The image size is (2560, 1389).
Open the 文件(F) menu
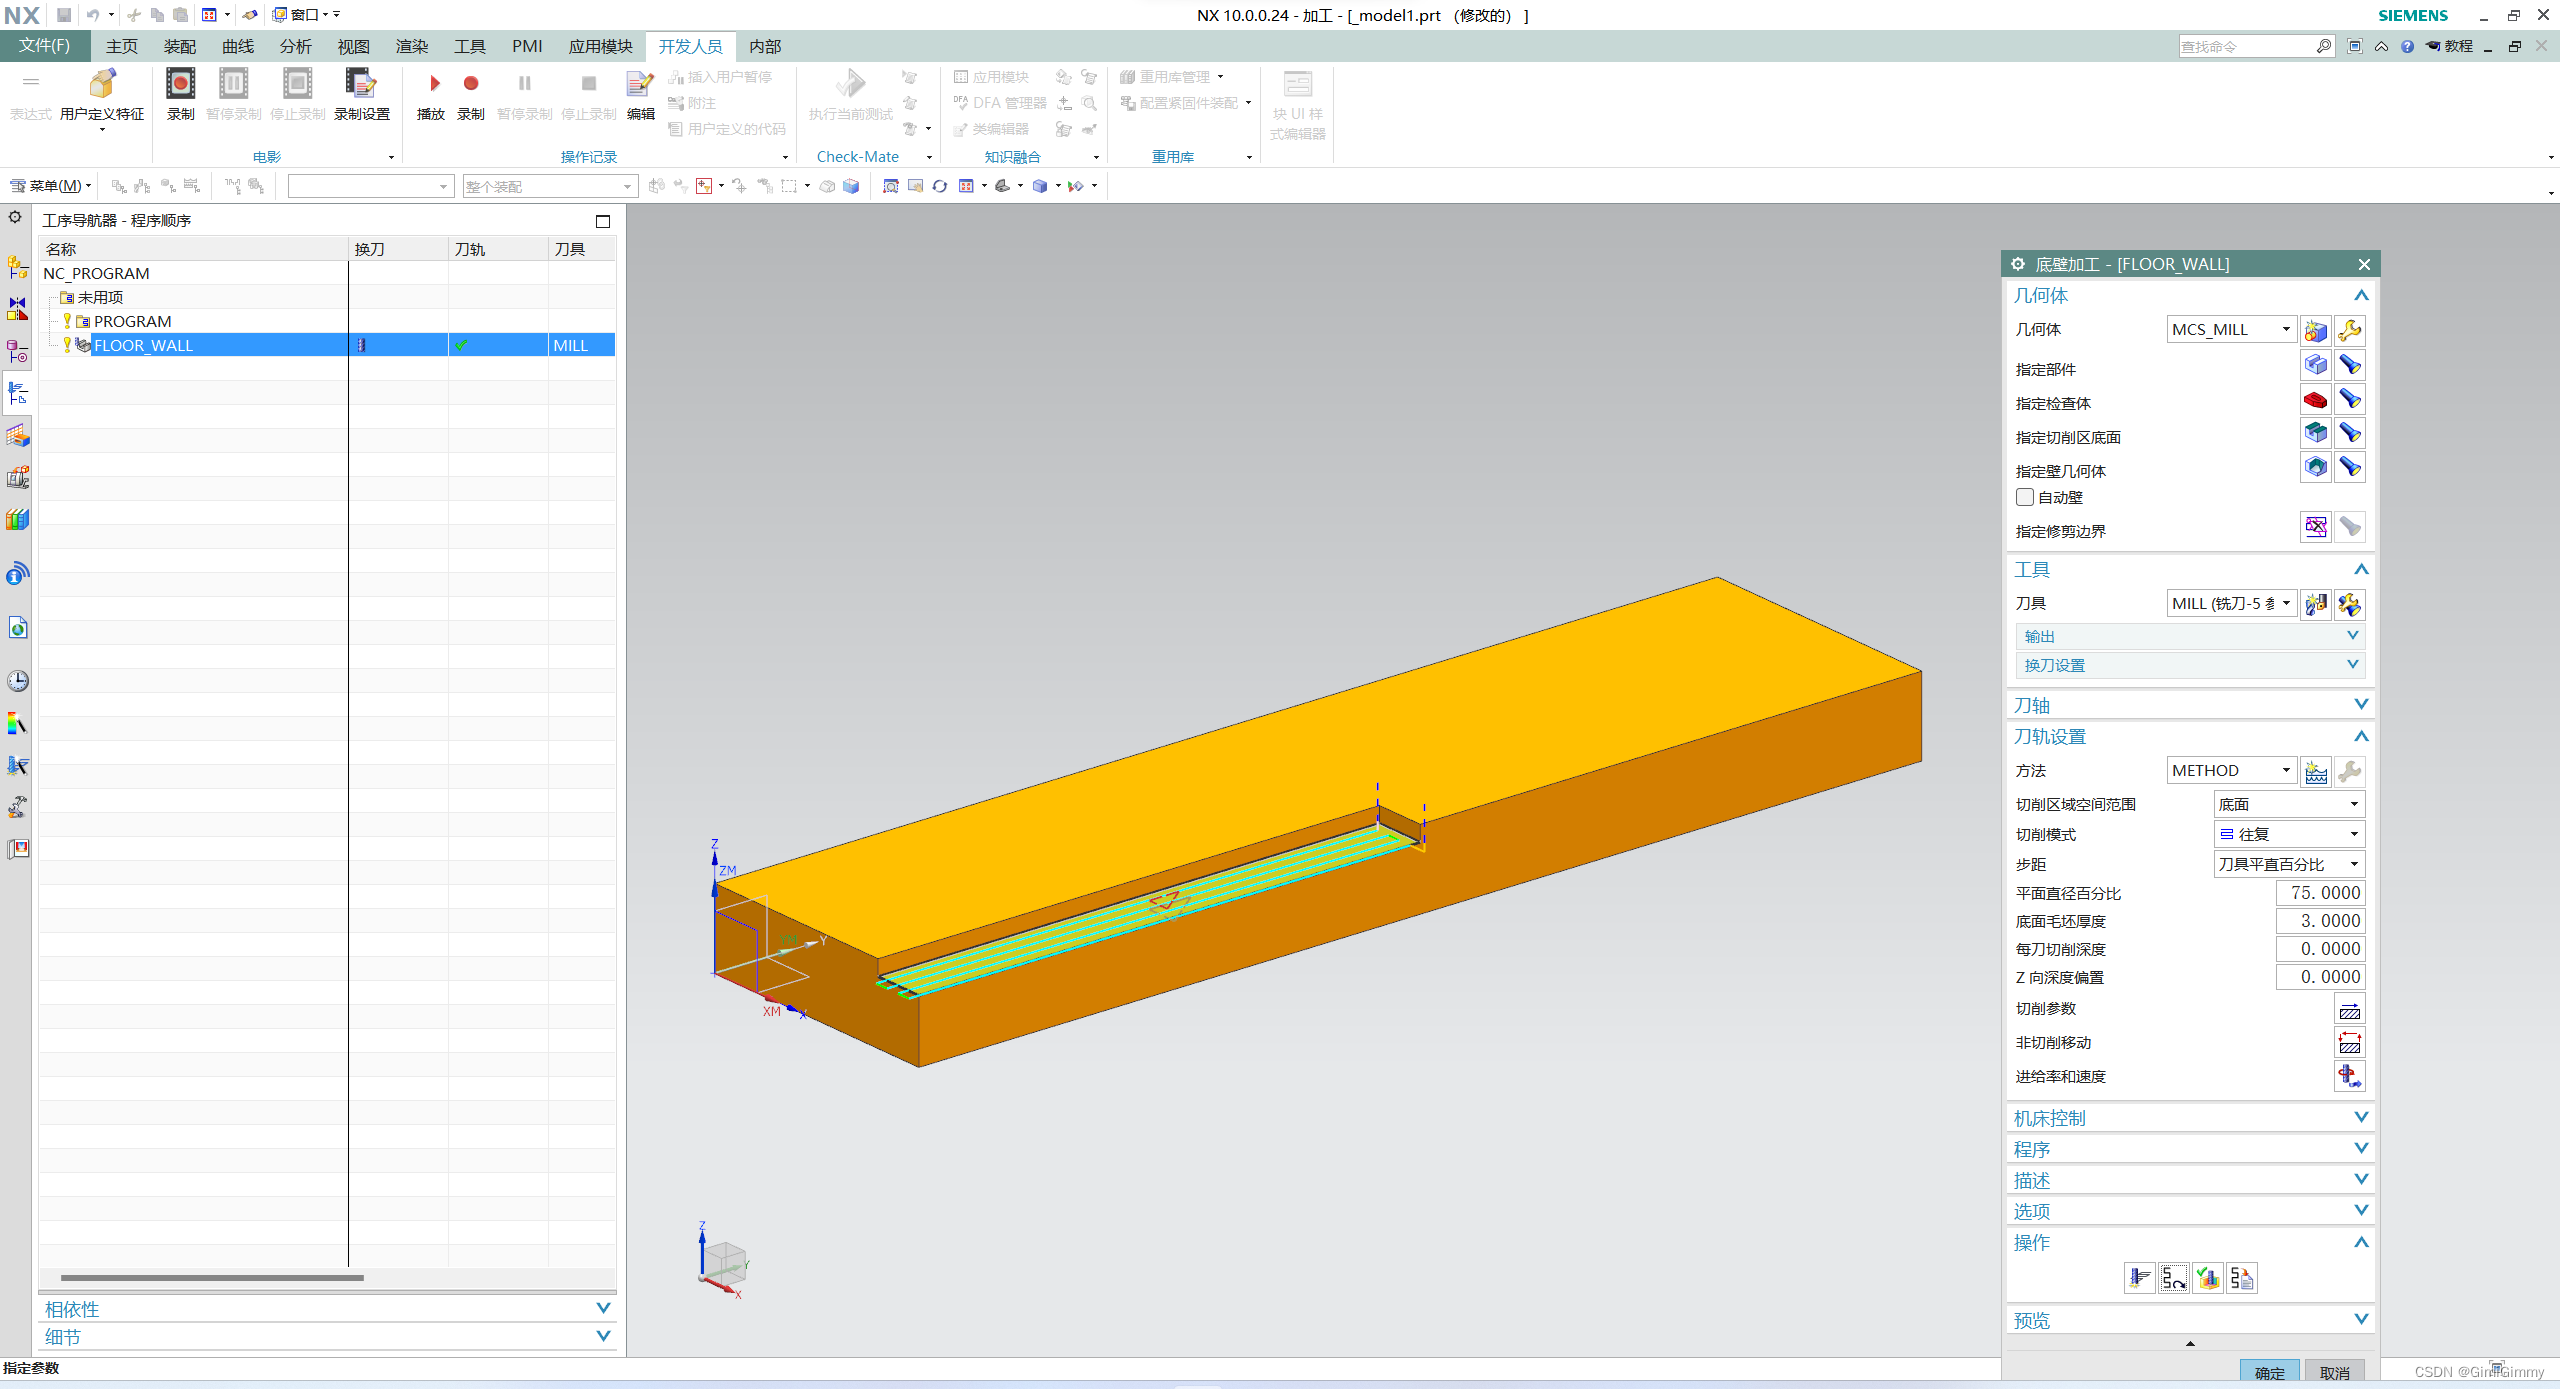pos(45,46)
